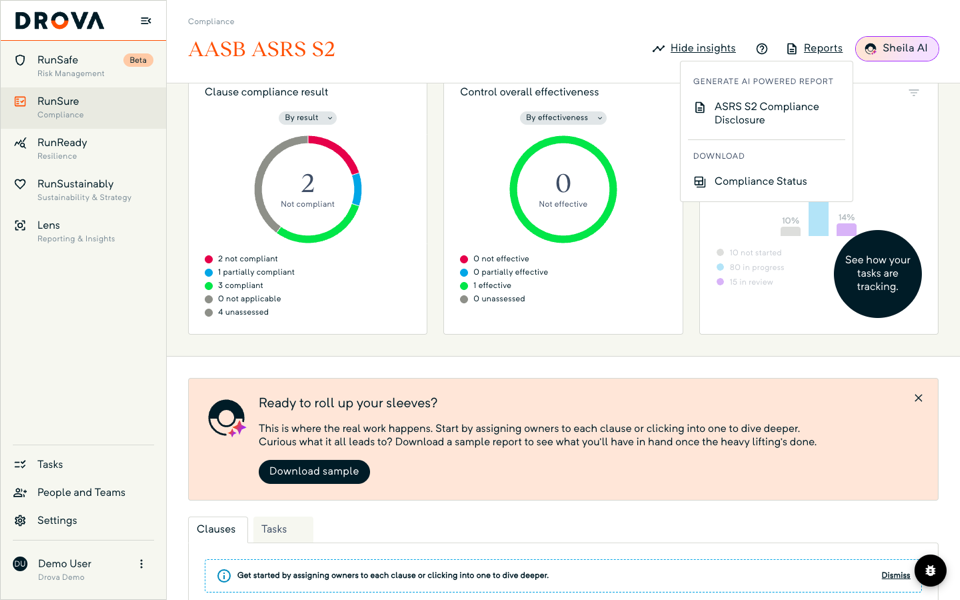Click filter icon on tasks card
This screenshot has width=960, height=600.
(x=913, y=92)
